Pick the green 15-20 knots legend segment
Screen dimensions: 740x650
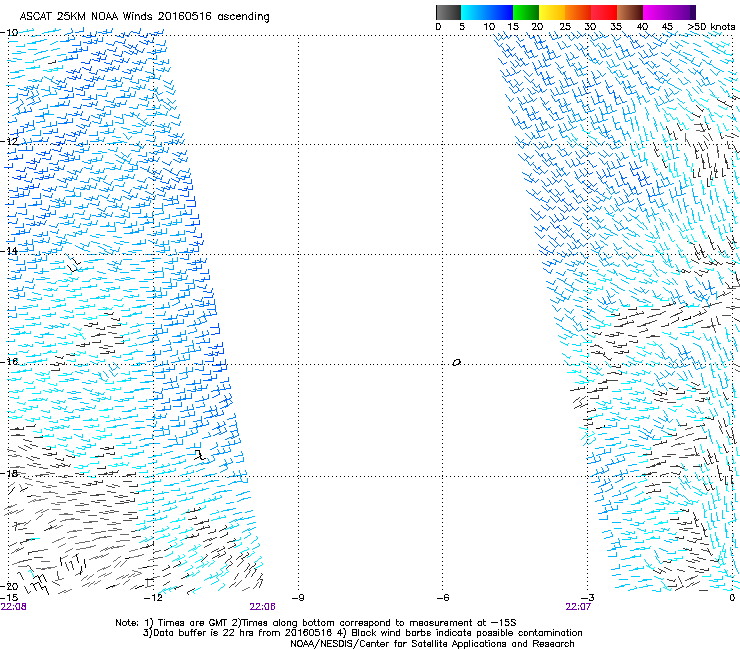[526, 12]
